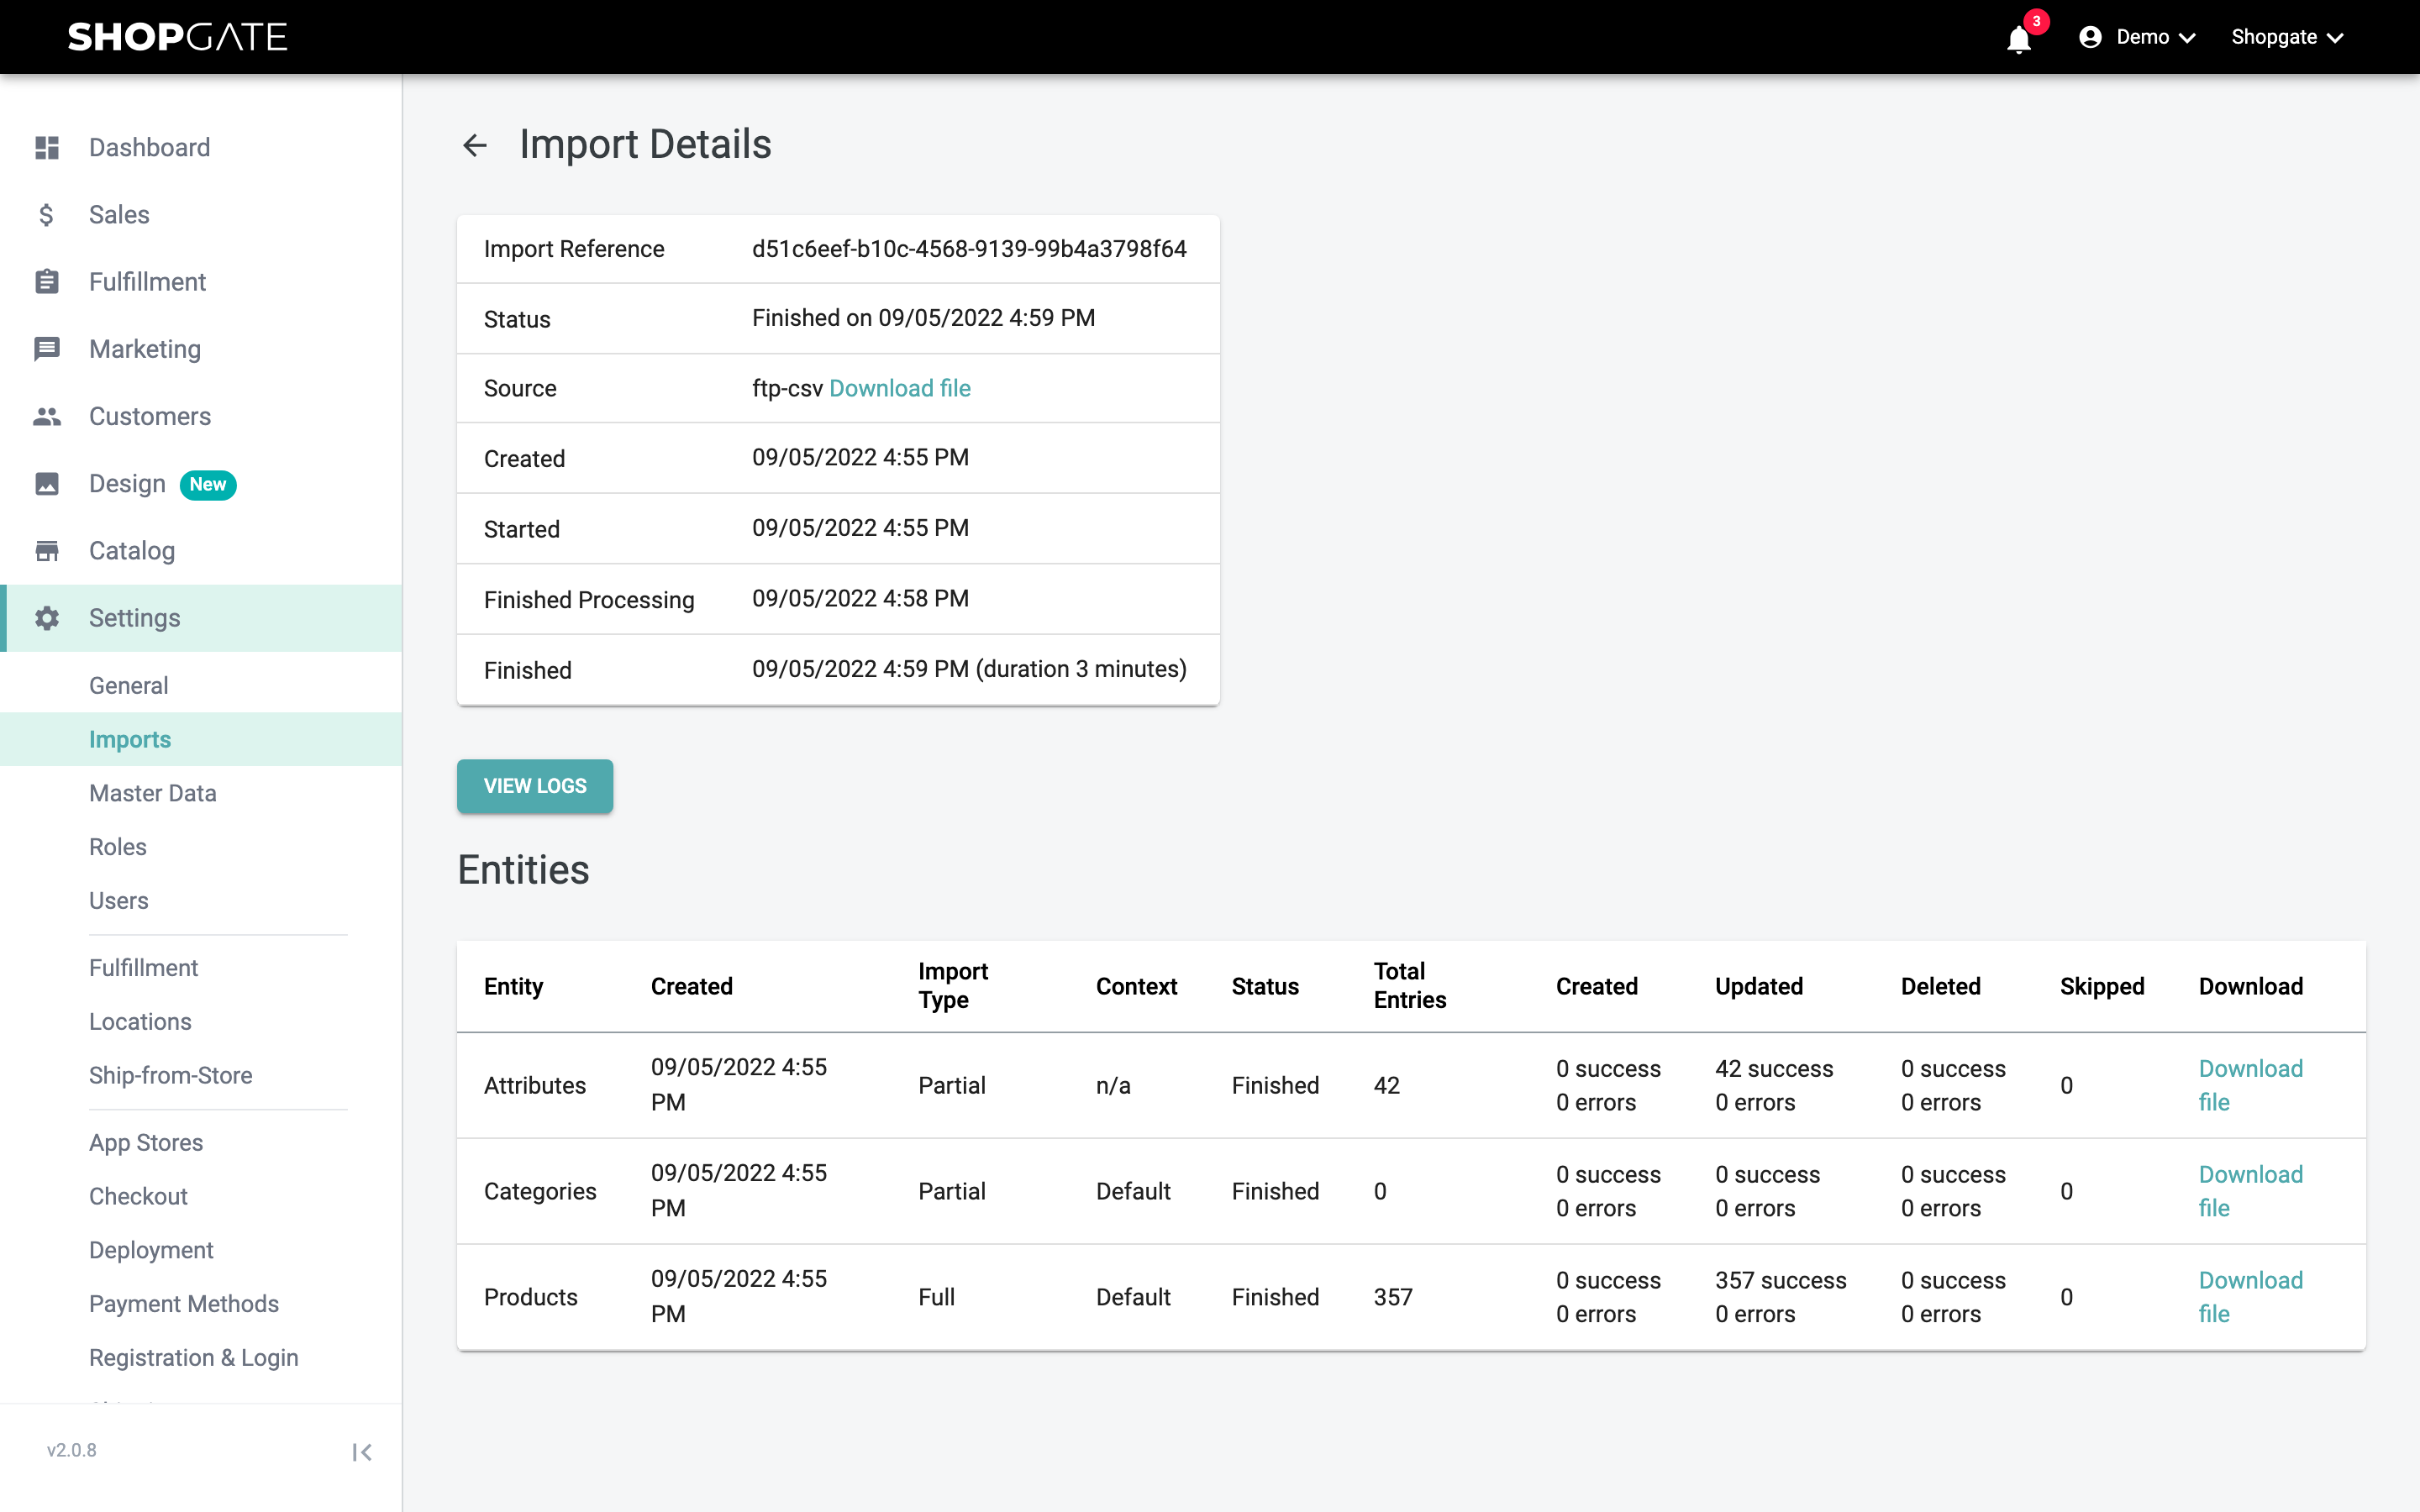Click the Attributes entity cell

[535, 1086]
